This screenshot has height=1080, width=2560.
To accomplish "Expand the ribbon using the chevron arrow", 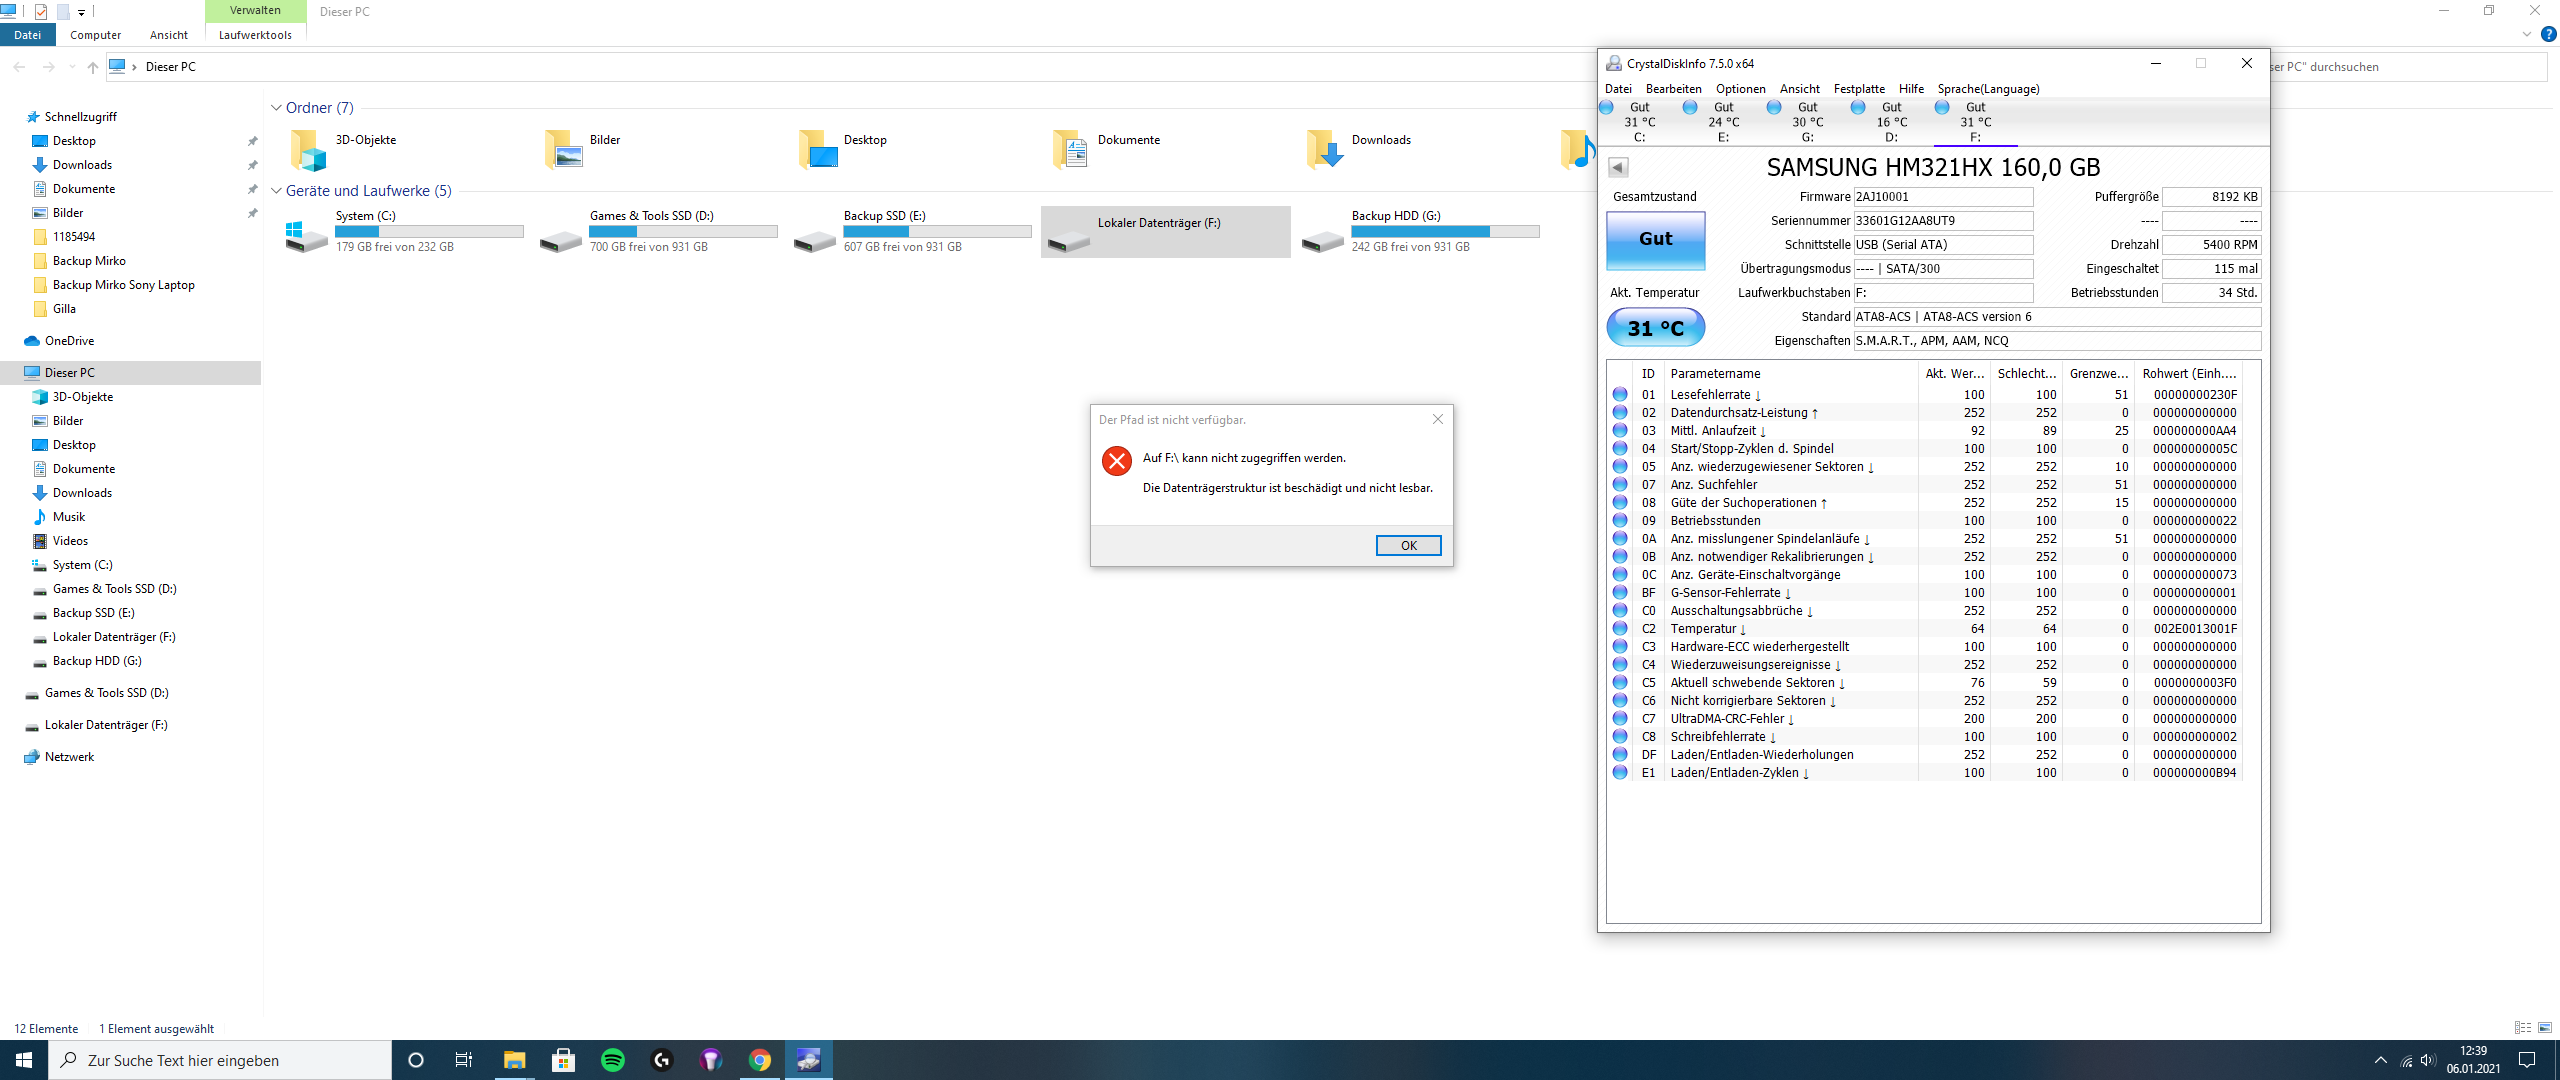I will [2527, 34].
